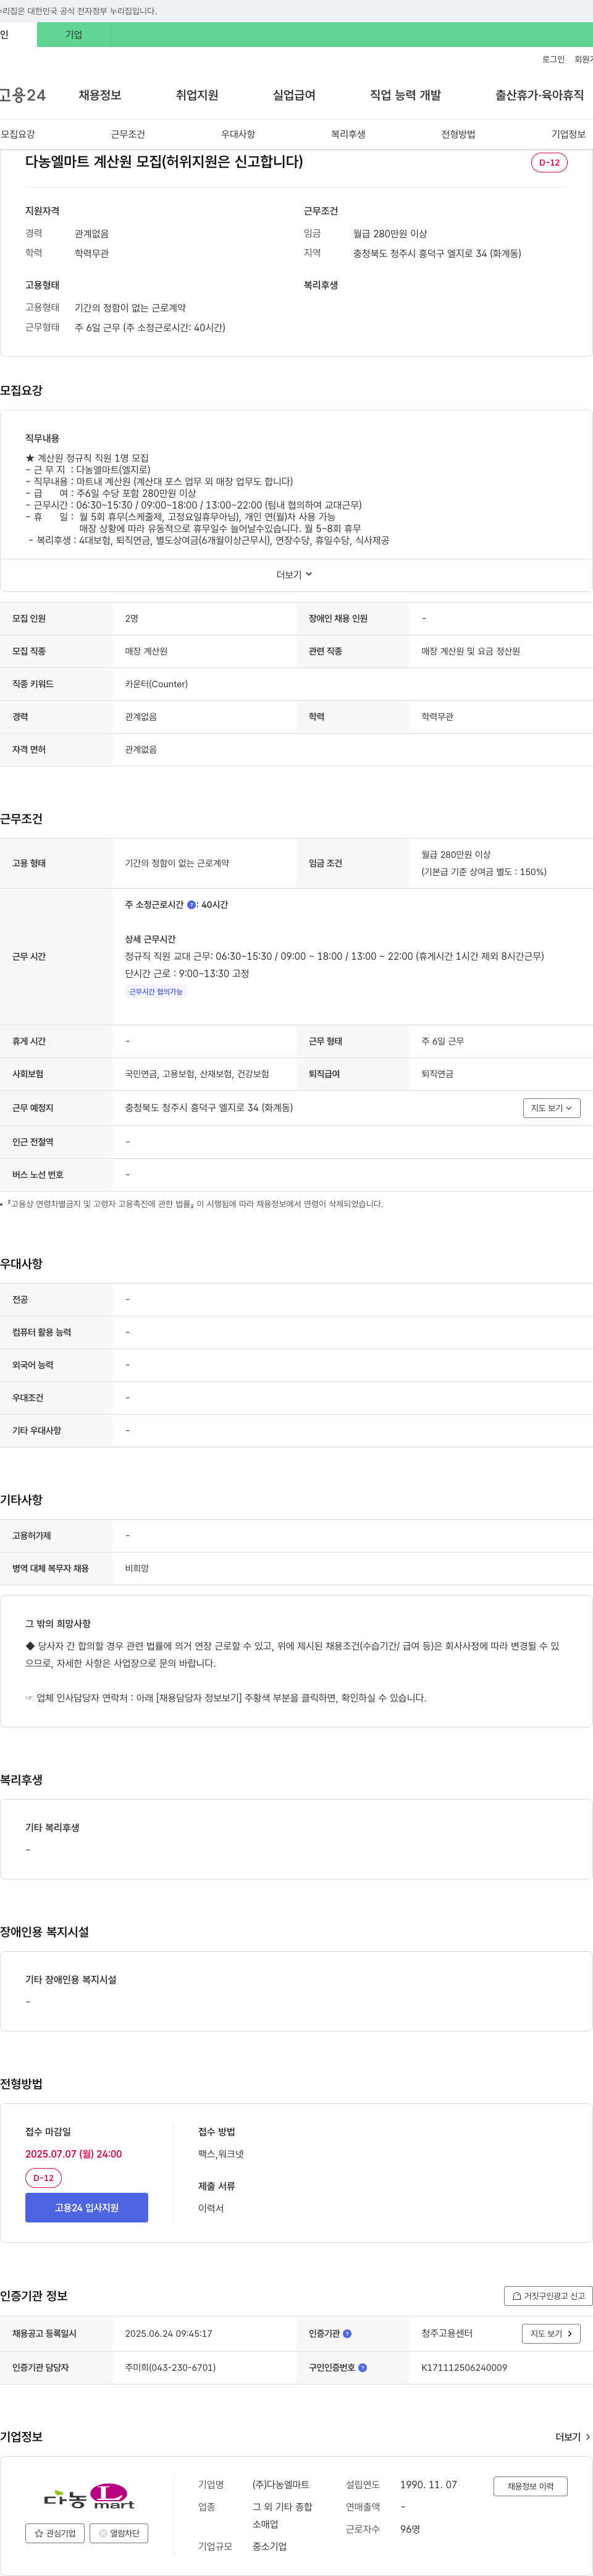Jump to 복리후생 section tab

(348, 134)
